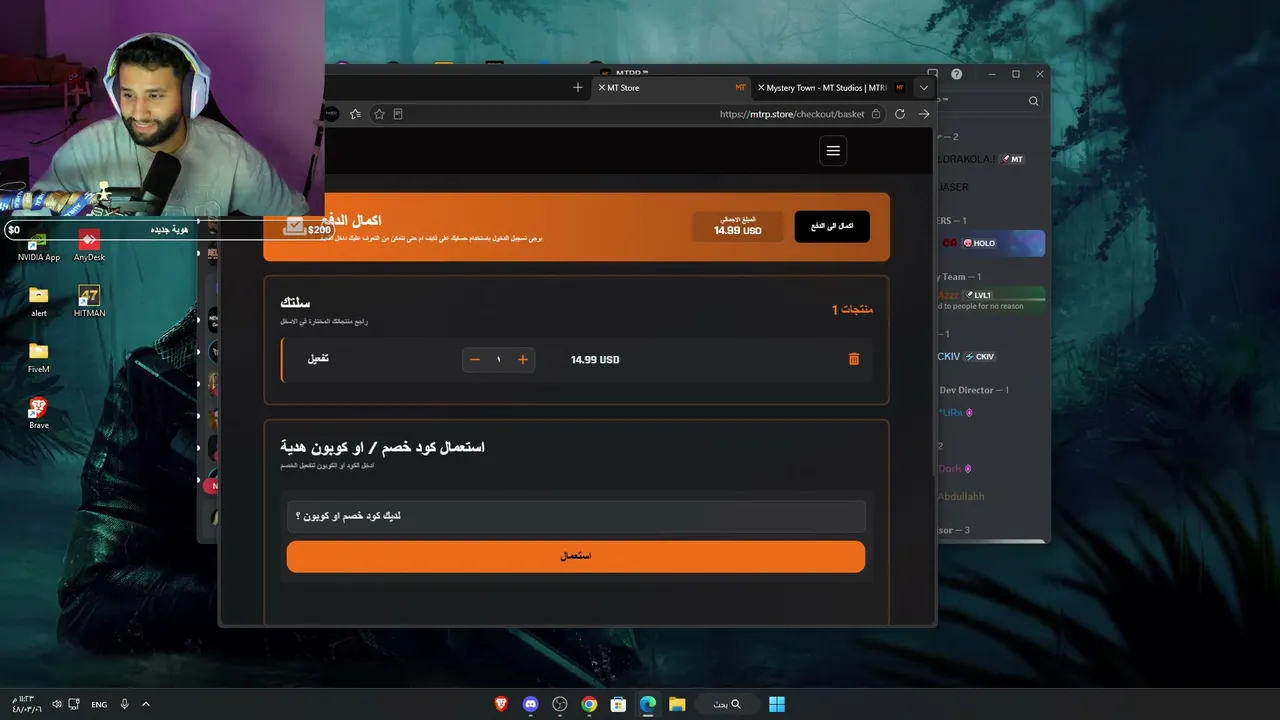Proceed to payment with the black checkout button
This screenshot has width=1280, height=720.
(x=832, y=227)
